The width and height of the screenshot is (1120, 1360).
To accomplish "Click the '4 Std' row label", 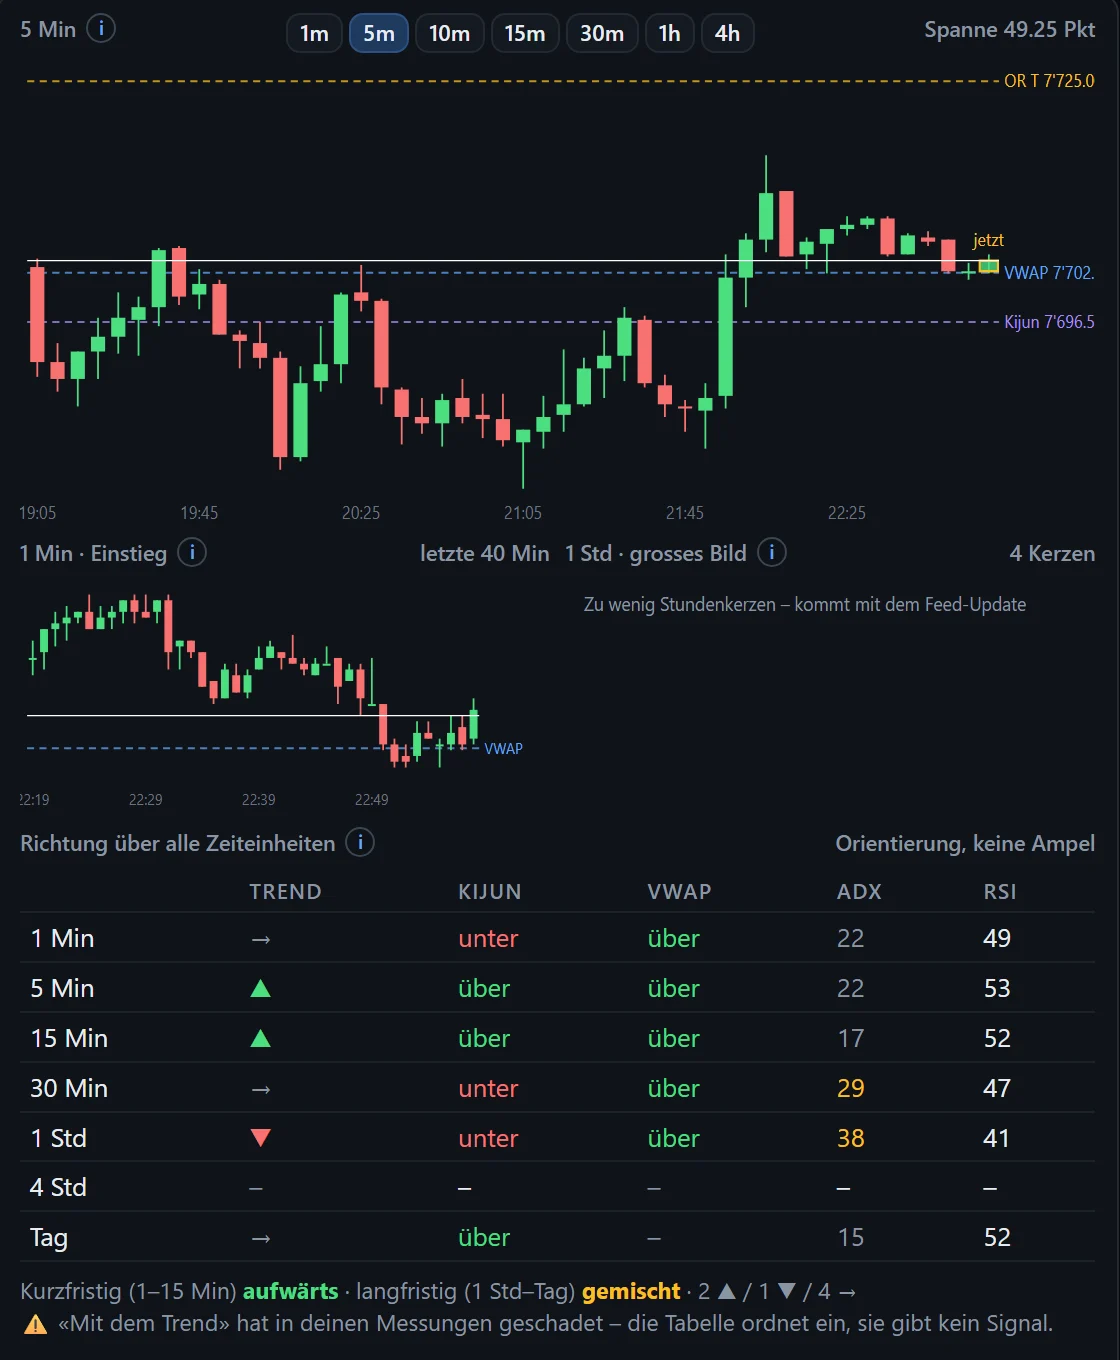I will 58,1188.
